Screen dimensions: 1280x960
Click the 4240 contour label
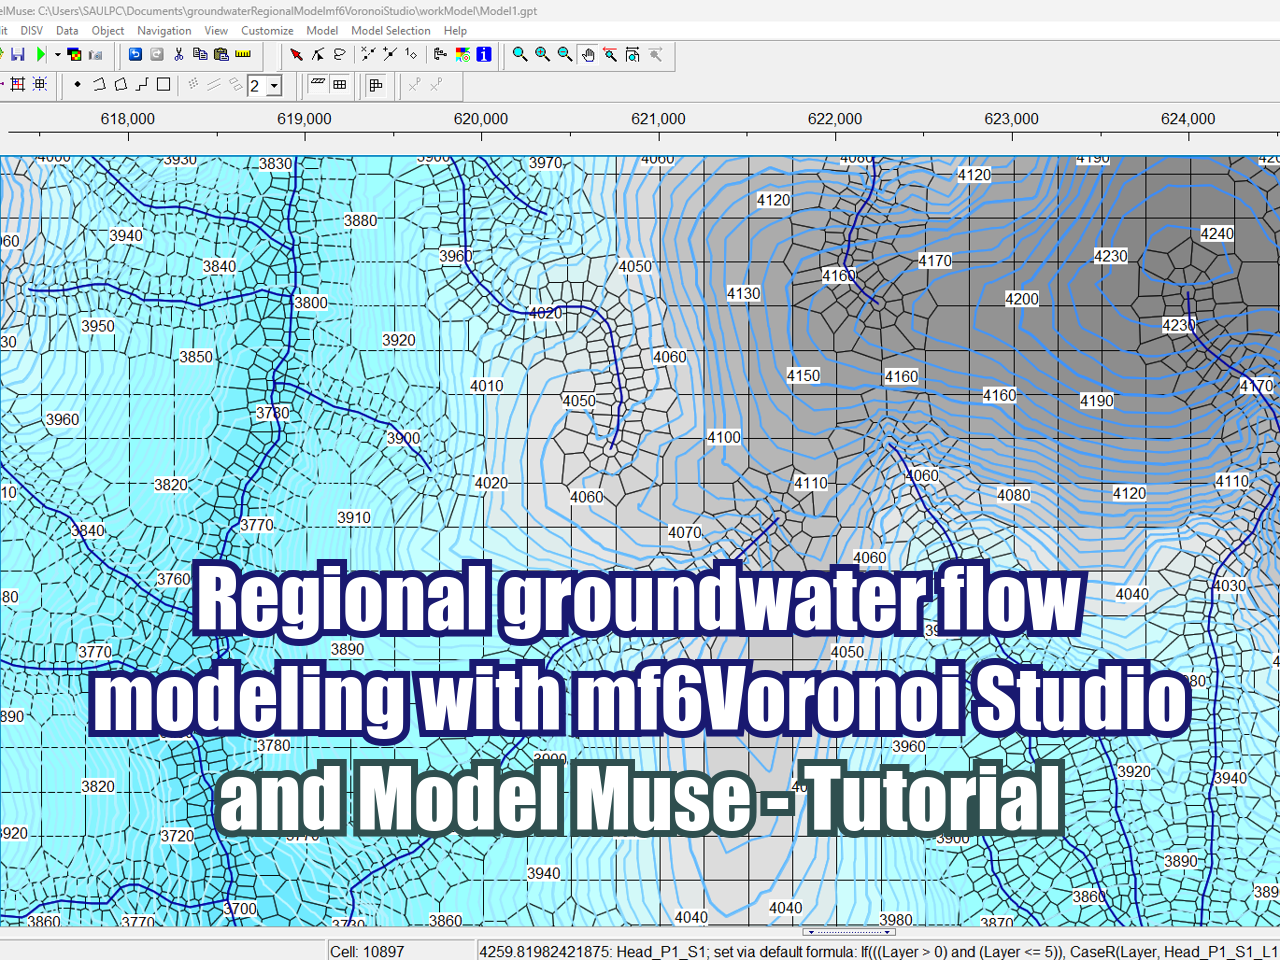[1217, 234]
